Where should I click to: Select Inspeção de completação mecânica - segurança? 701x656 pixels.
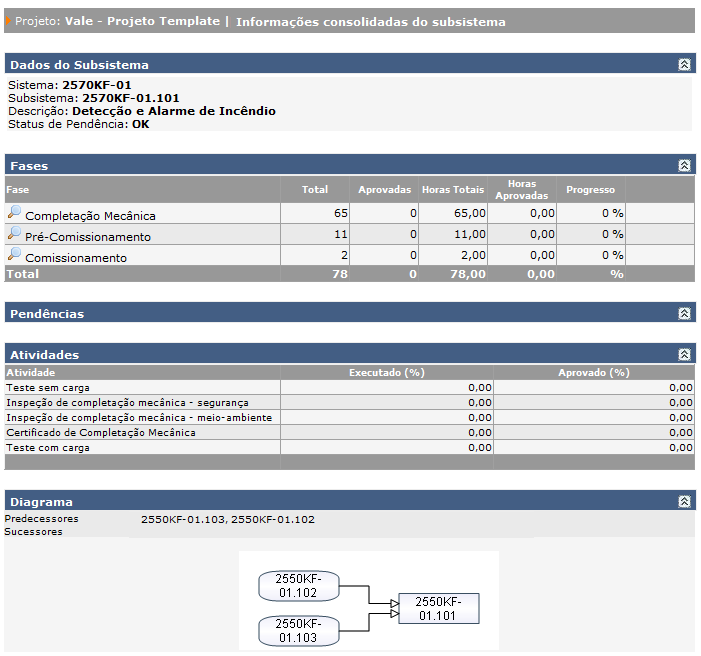pyautogui.click(x=127, y=402)
